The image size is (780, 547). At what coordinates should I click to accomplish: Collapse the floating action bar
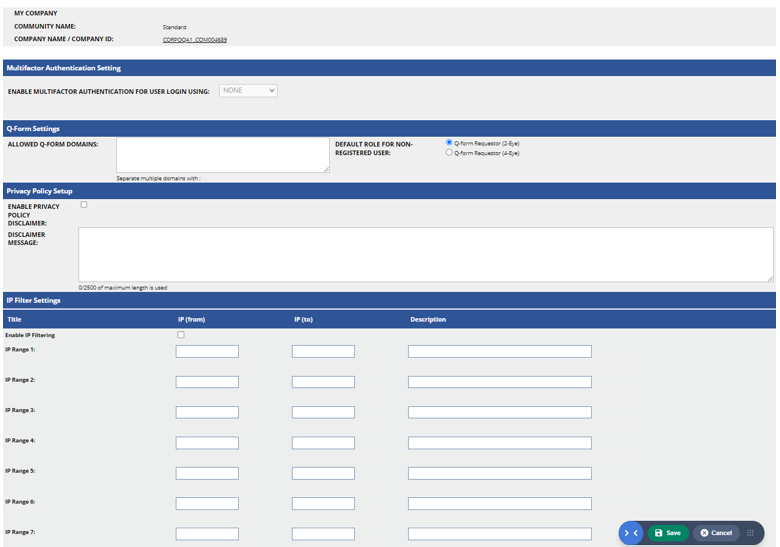pos(630,533)
